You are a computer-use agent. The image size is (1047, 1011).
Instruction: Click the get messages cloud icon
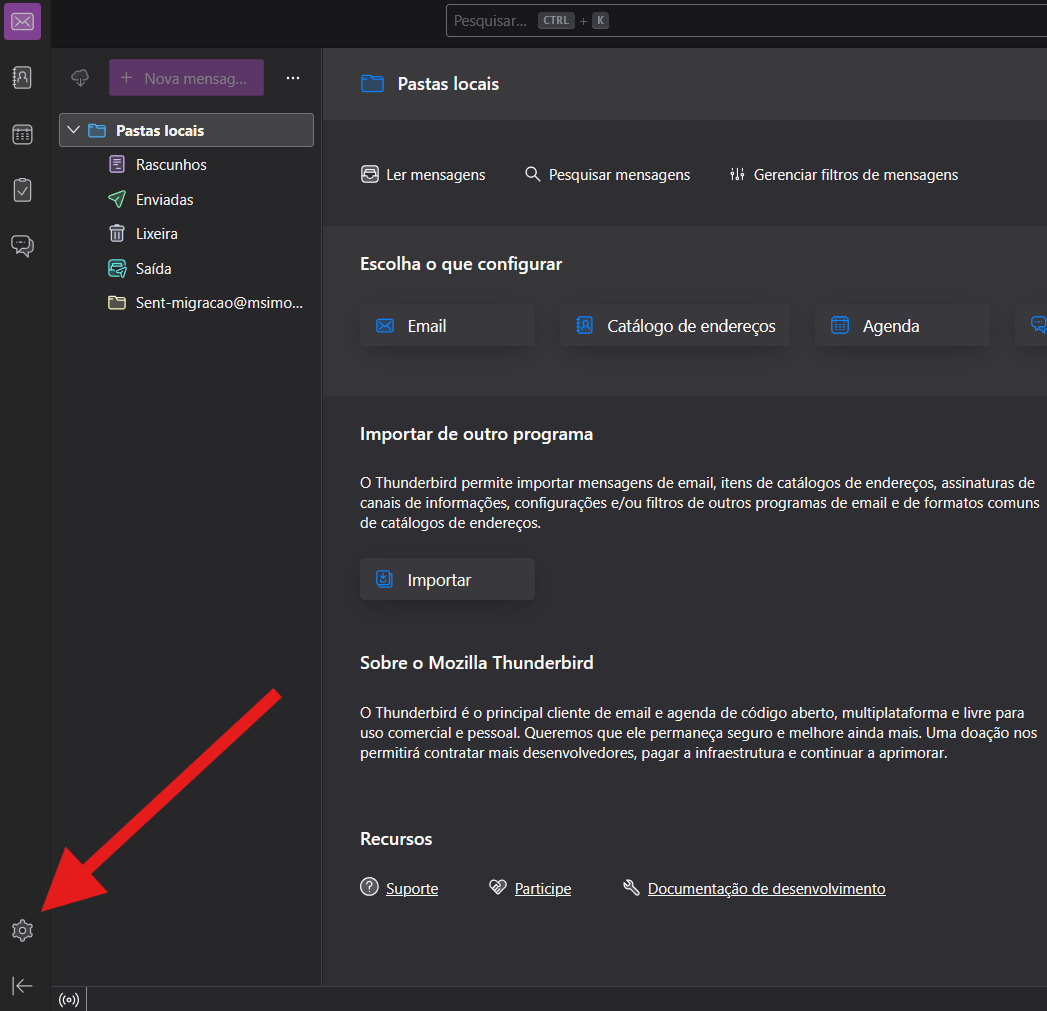80,78
